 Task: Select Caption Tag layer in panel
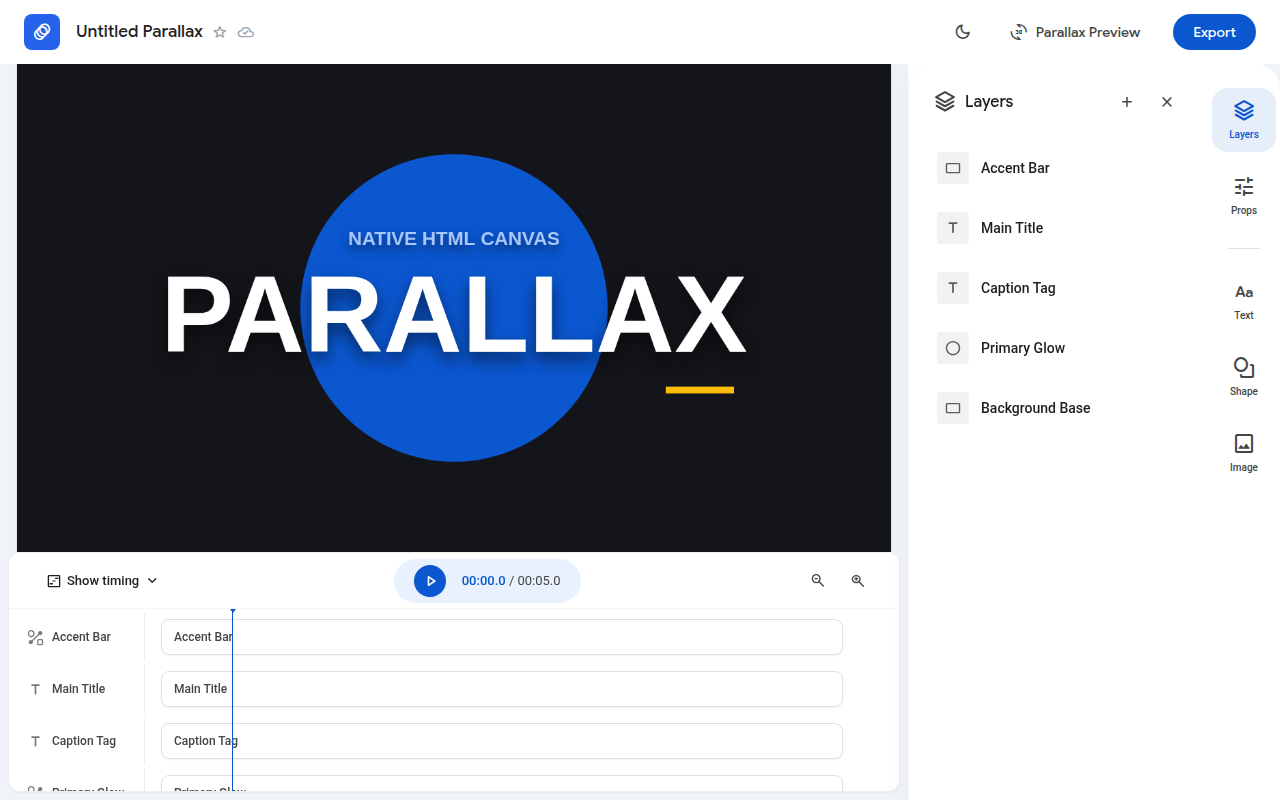pos(1057,288)
